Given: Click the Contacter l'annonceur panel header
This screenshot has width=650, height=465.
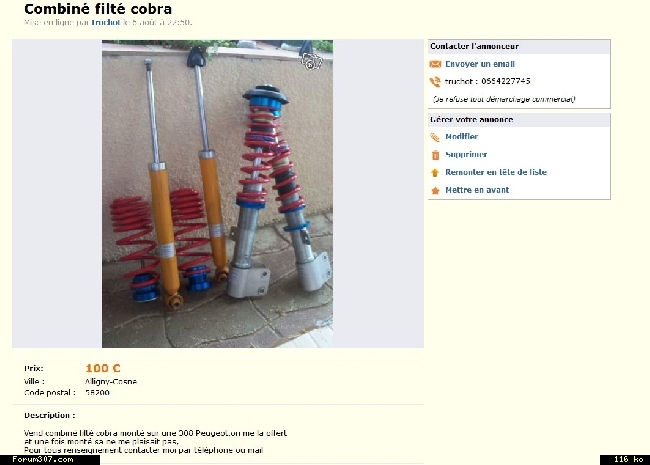Looking at the screenshot, I should [x=519, y=46].
